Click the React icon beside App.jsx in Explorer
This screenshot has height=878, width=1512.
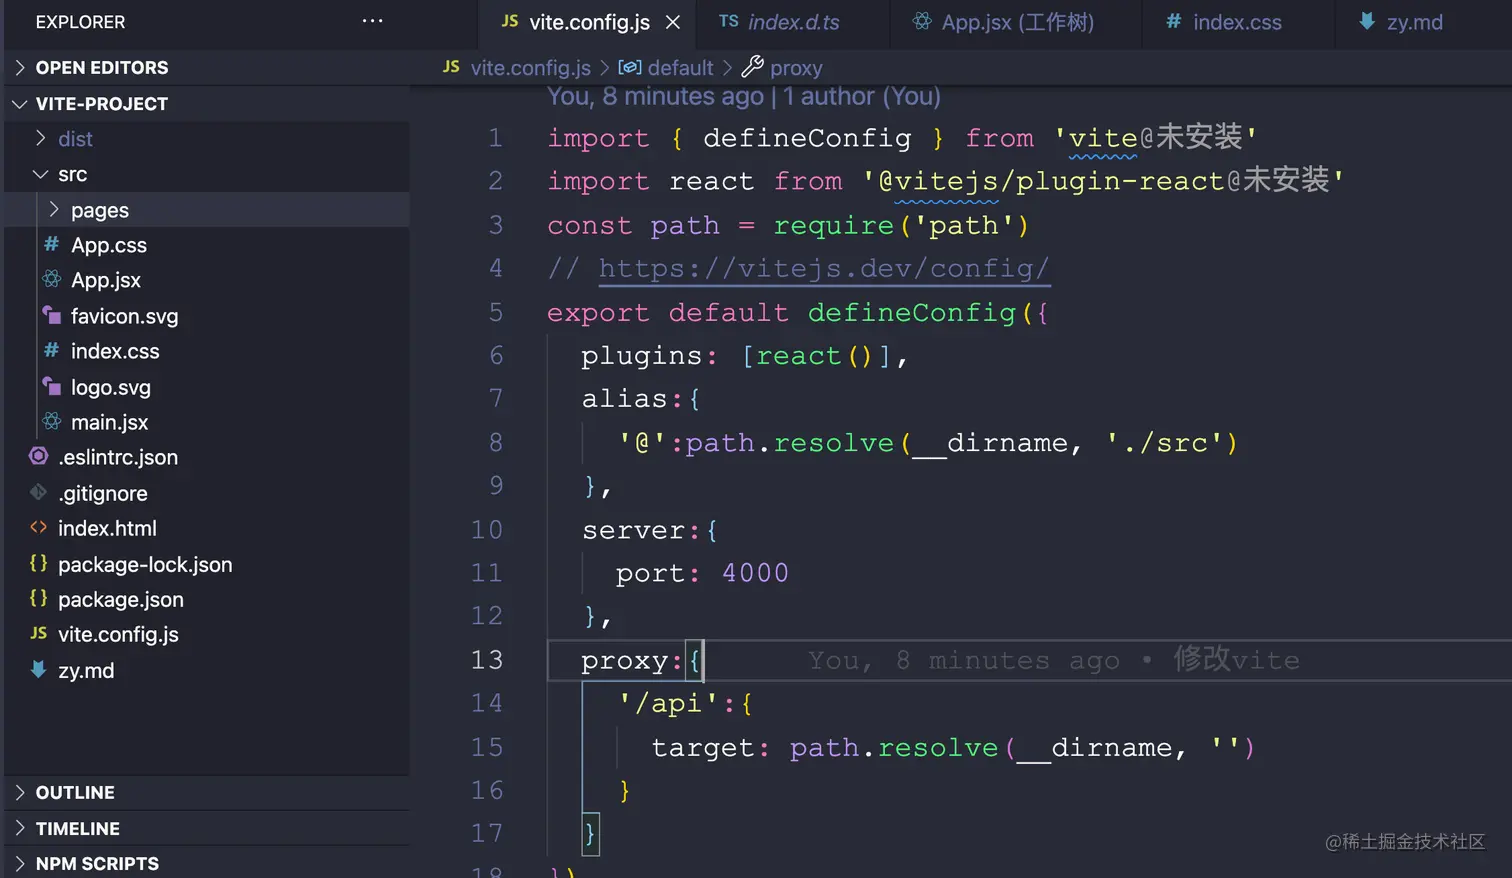pyautogui.click(x=52, y=280)
